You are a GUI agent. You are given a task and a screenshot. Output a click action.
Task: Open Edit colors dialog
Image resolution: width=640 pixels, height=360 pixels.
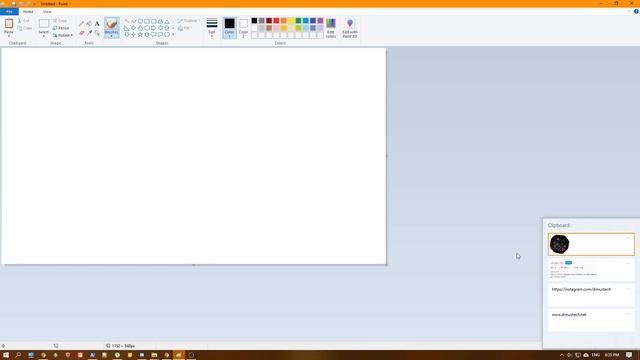pos(331,28)
